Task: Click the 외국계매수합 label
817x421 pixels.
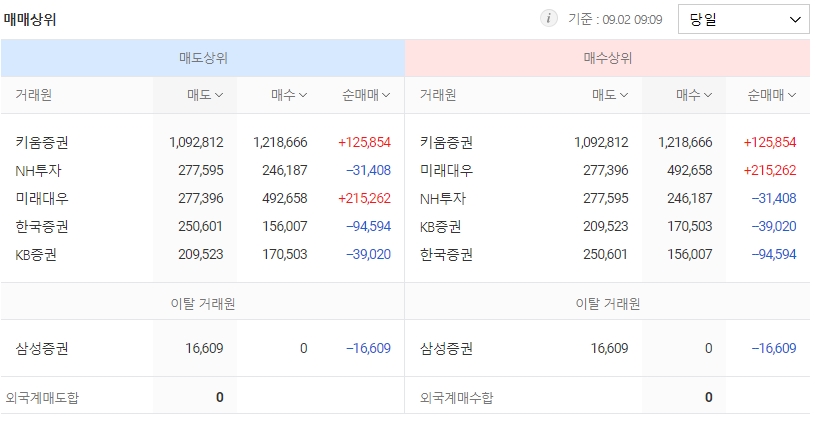Action: 456,398
